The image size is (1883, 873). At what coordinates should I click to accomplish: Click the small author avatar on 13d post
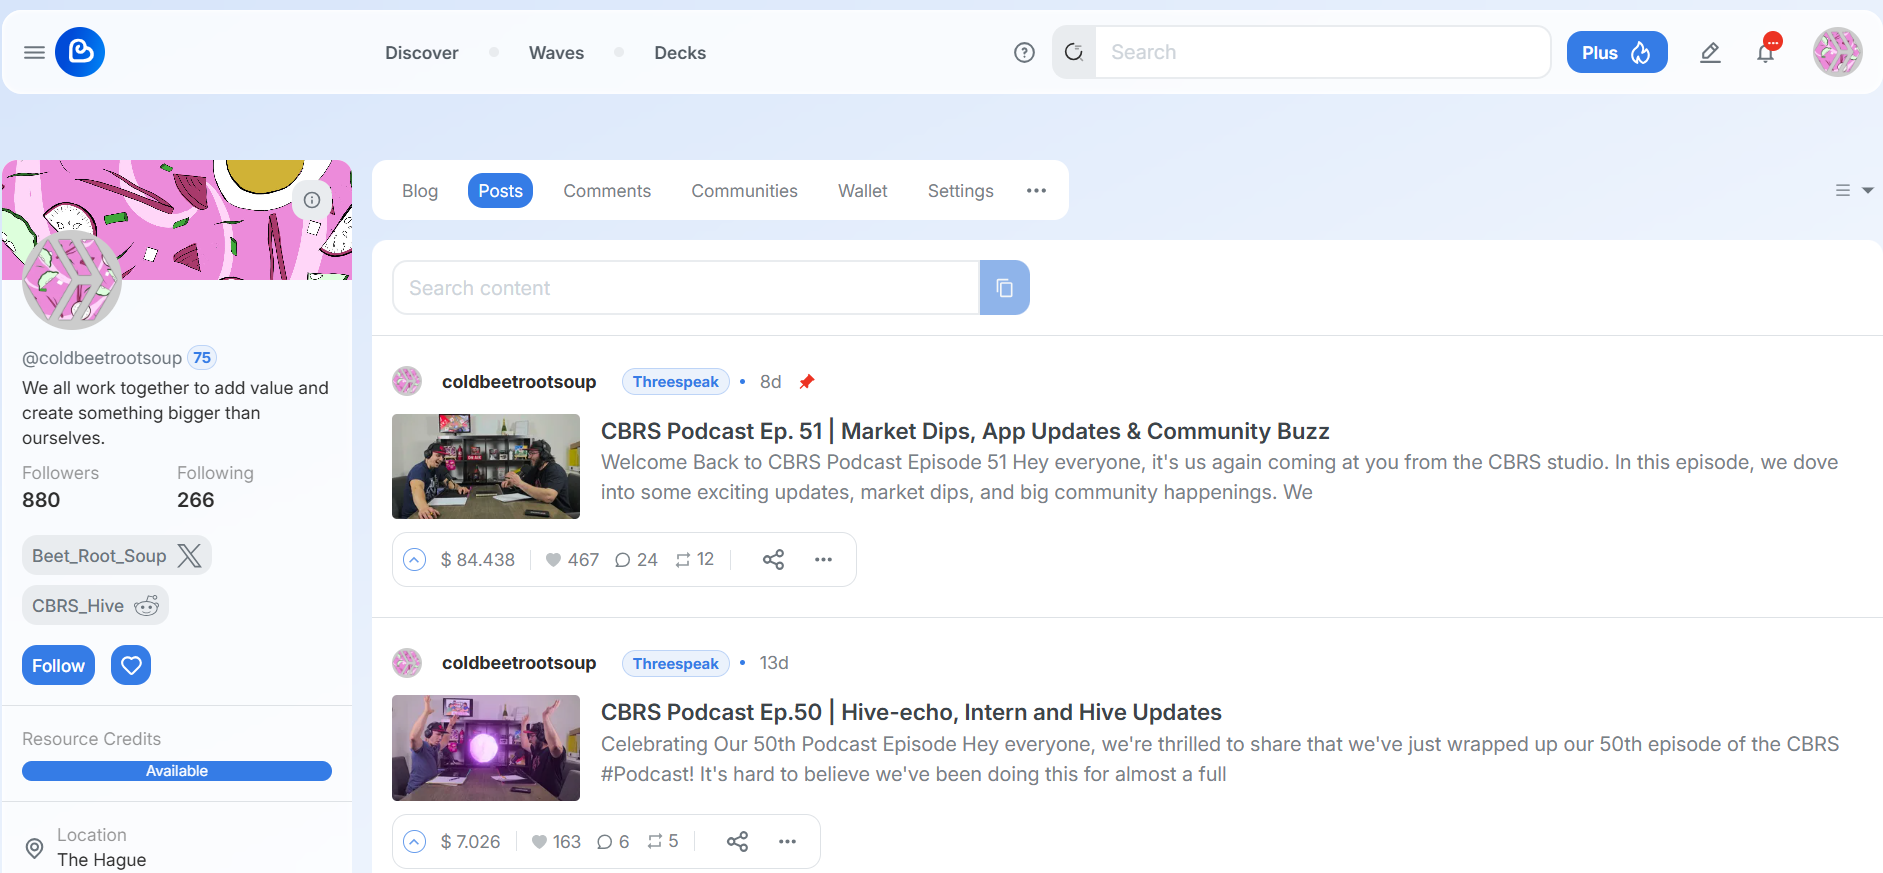pyautogui.click(x=407, y=662)
